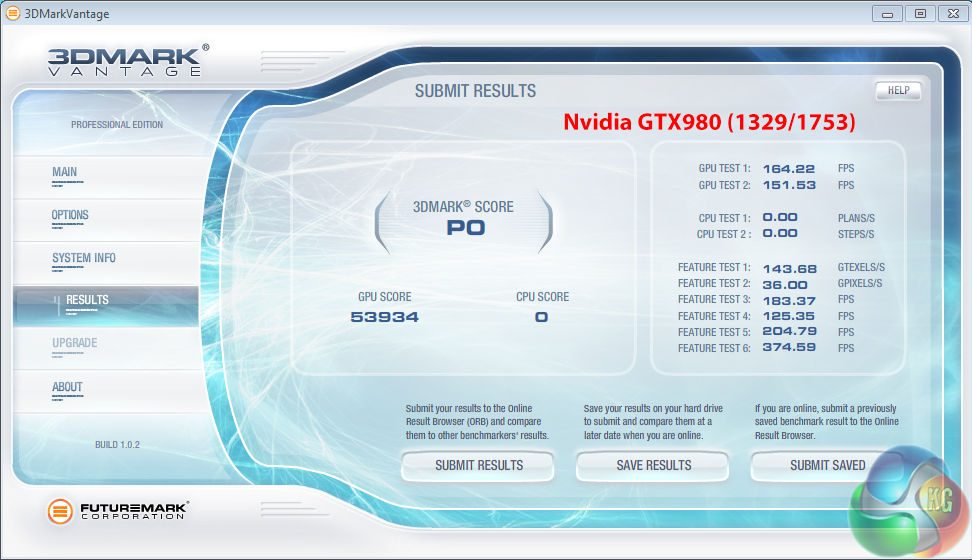This screenshot has width=972, height=560.
Task: Select GPU Test 2 value 151.53
Action: (x=789, y=185)
